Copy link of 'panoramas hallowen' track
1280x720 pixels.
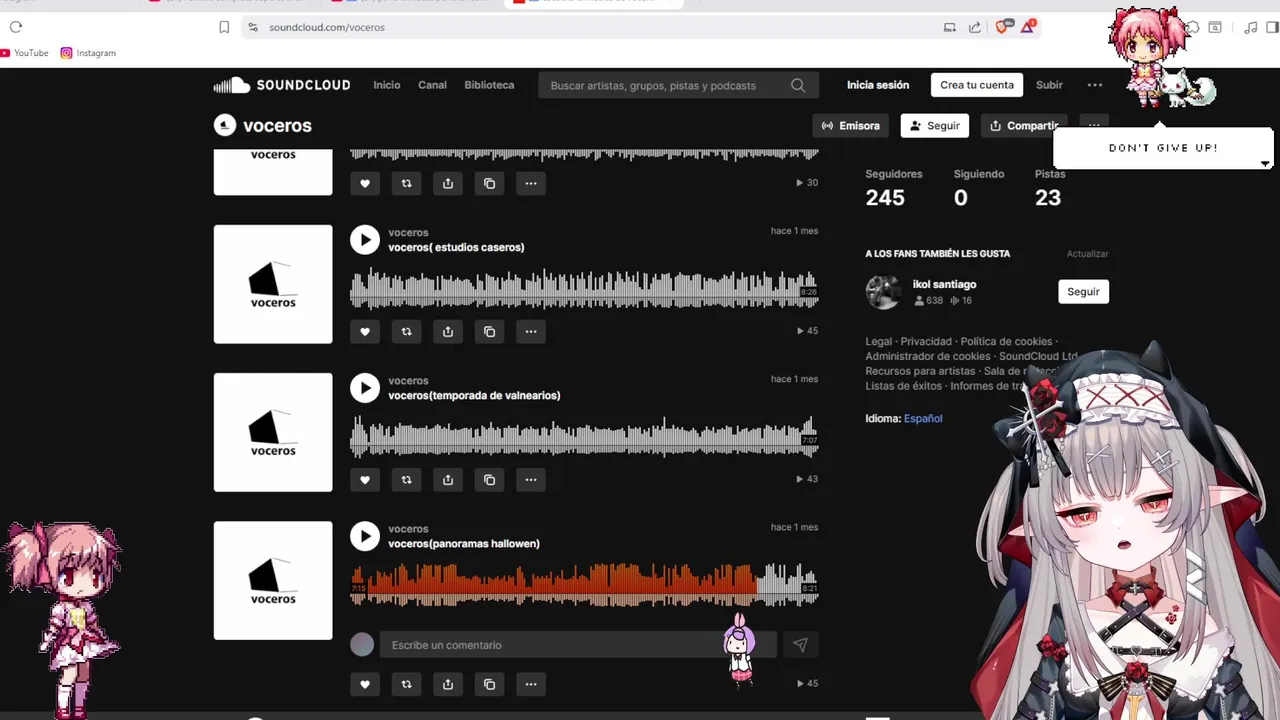click(489, 684)
